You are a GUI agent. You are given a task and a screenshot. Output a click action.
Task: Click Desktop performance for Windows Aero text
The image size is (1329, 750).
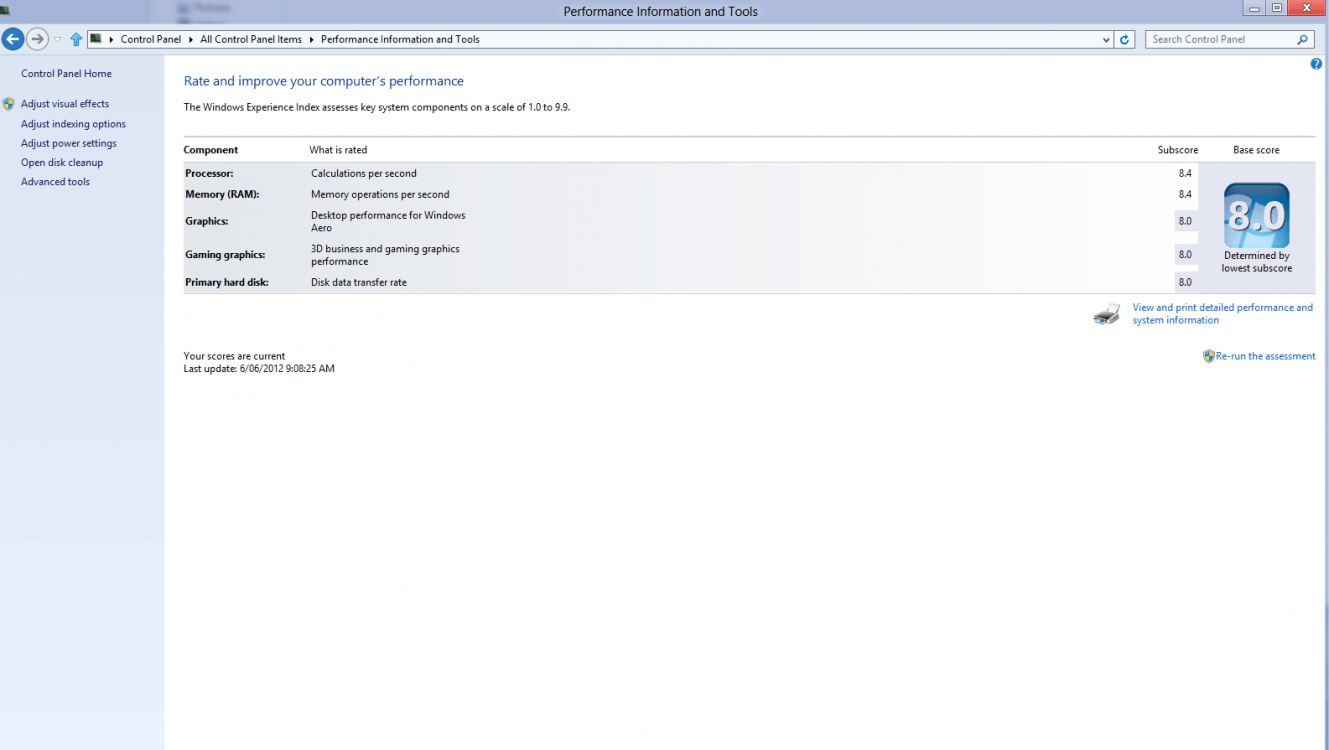click(x=388, y=221)
